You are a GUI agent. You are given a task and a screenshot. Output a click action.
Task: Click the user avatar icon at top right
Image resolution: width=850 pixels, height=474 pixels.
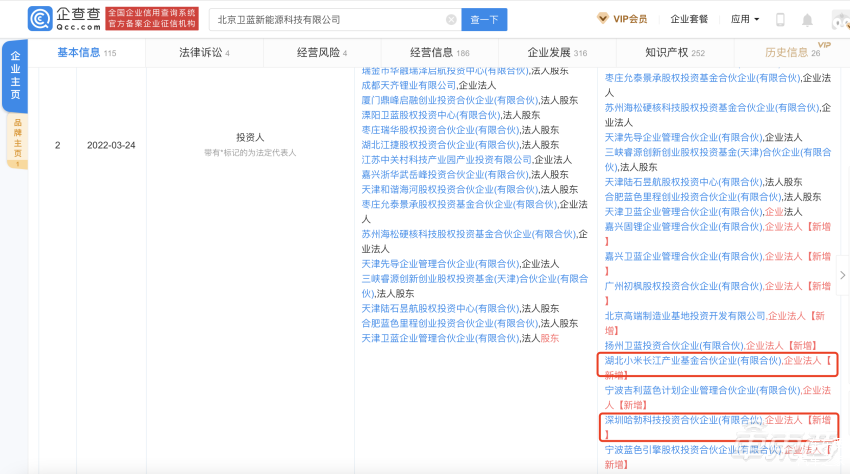click(839, 19)
